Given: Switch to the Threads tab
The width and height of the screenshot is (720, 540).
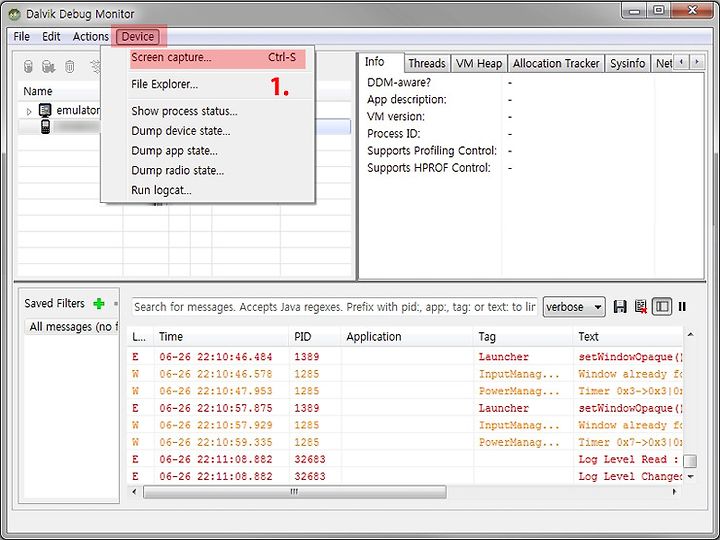Looking at the screenshot, I should pos(427,63).
